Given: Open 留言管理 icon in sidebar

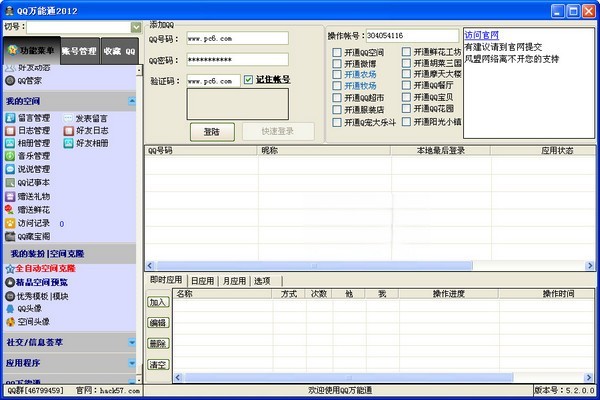Looking at the screenshot, I should click(10, 117).
